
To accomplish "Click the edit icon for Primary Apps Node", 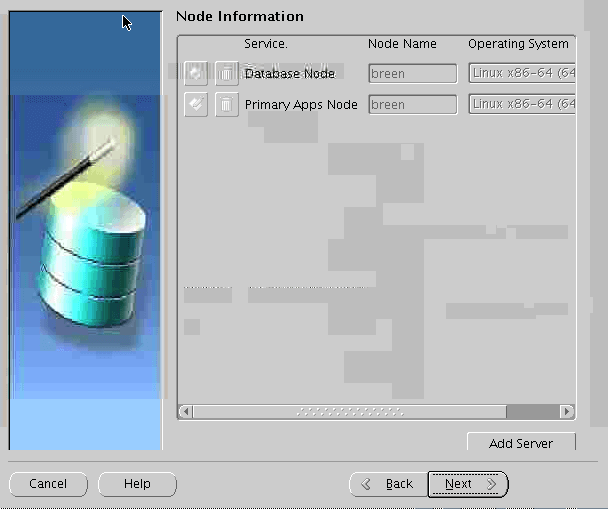I will tap(196, 104).
